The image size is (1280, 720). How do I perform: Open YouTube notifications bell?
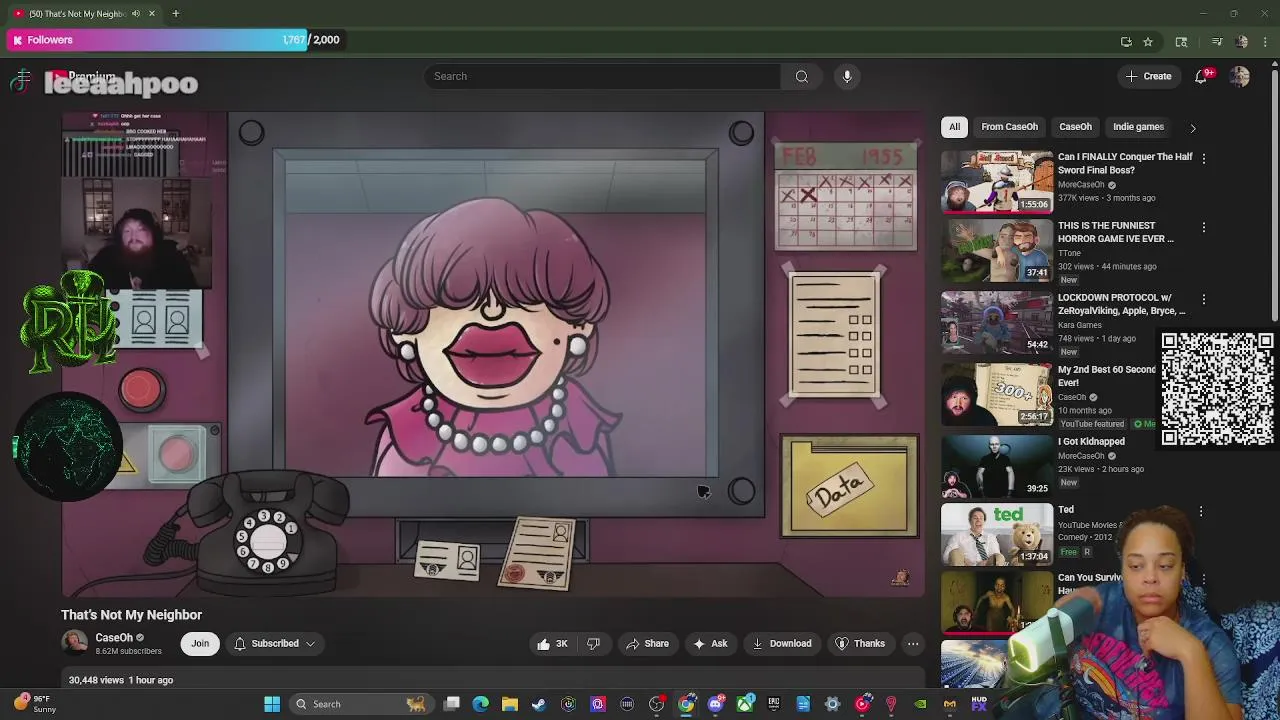[x=1201, y=76]
